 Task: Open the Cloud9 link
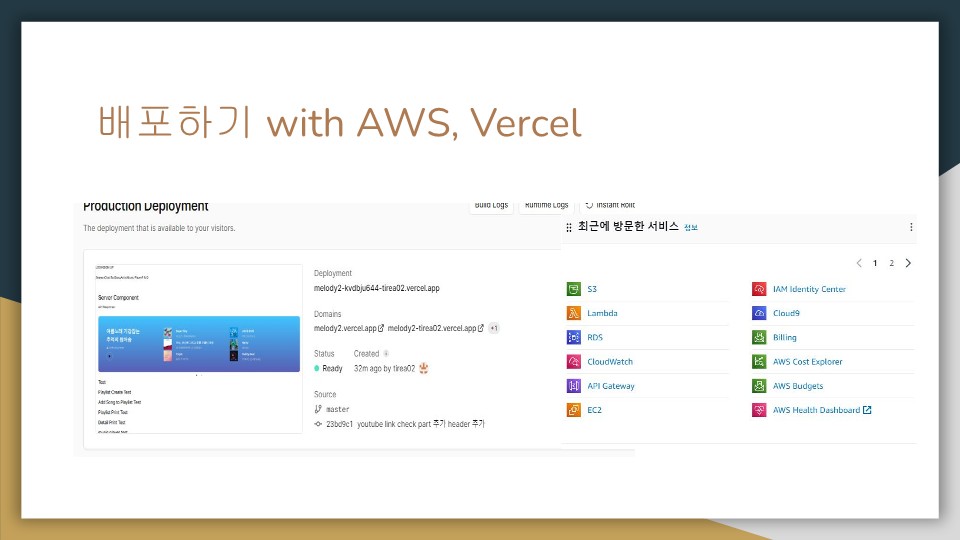click(x=786, y=313)
